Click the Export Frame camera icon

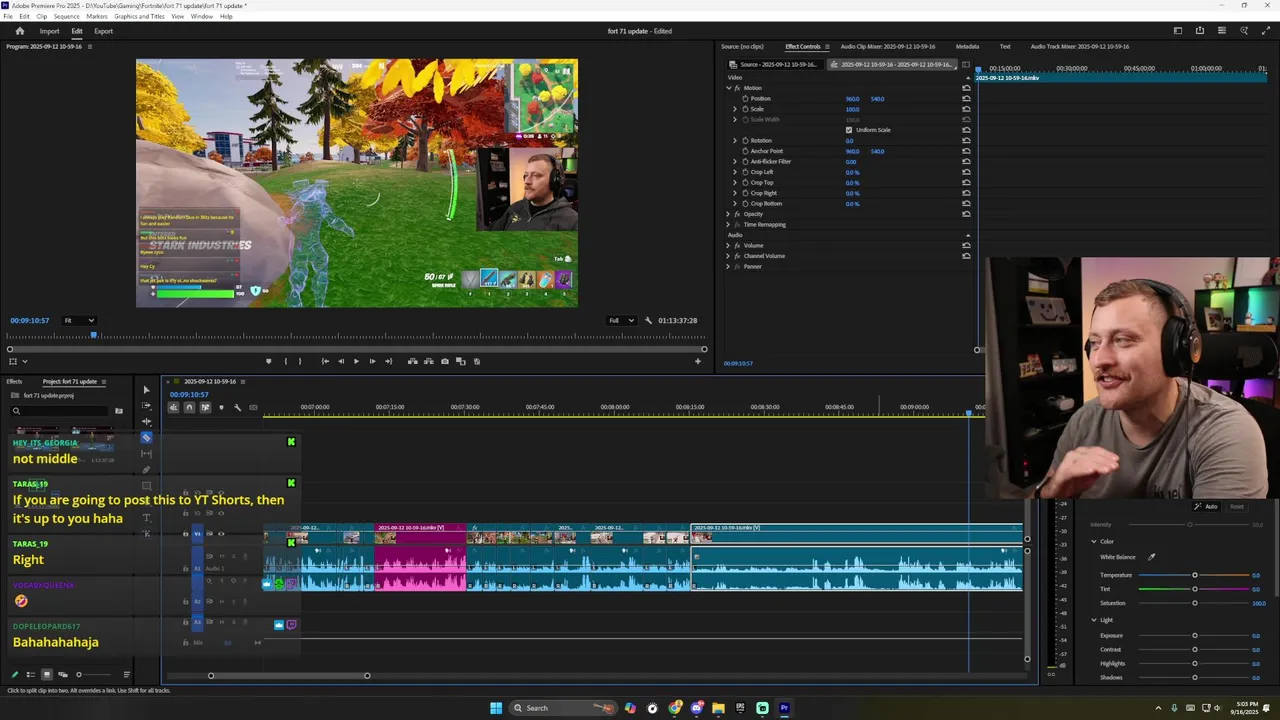(445, 361)
